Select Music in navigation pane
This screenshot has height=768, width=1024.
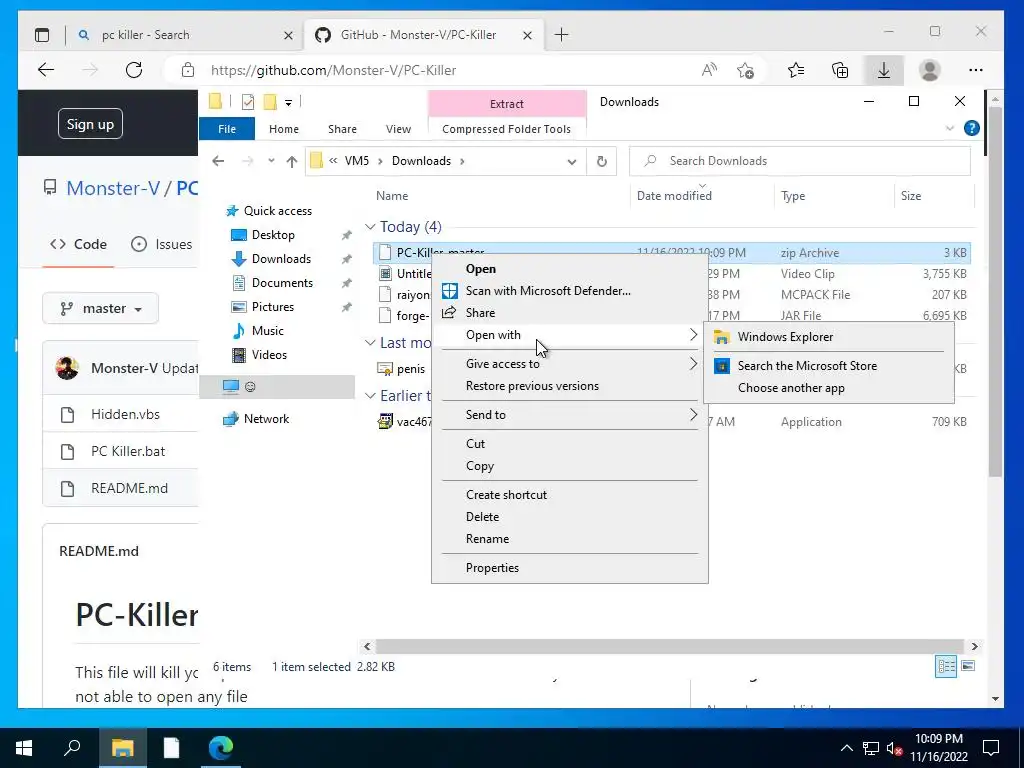tap(268, 331)
